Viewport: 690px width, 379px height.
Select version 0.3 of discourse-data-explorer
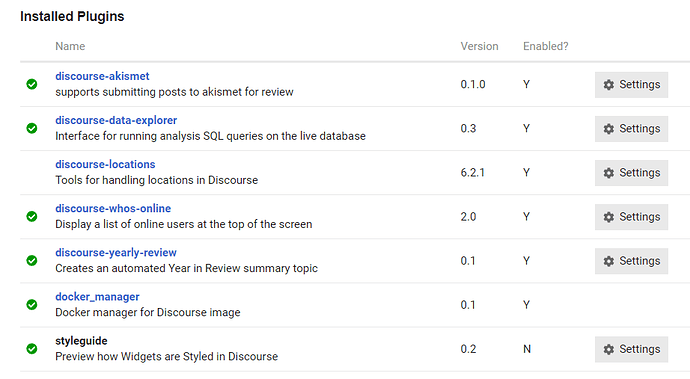[468, 129]
